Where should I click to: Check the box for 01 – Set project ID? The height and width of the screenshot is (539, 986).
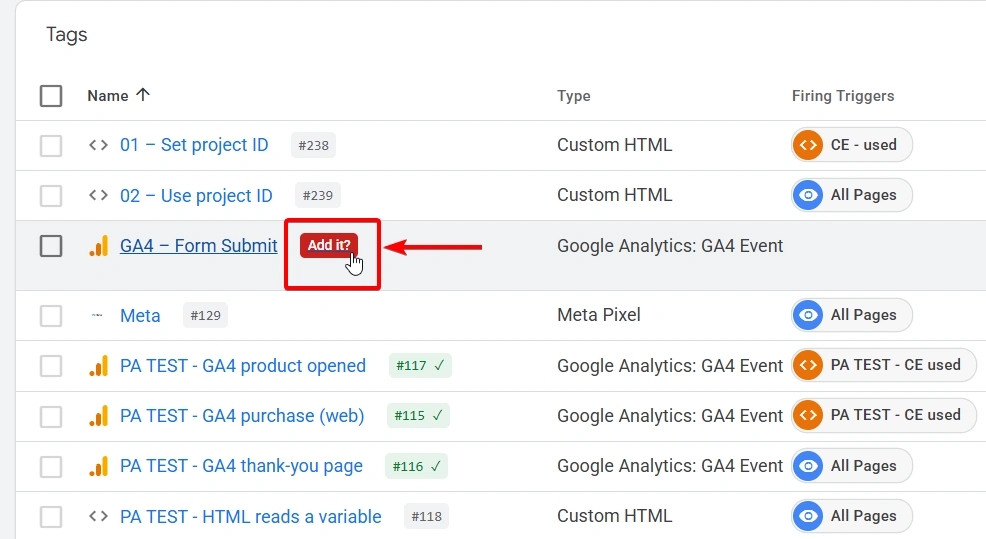pos(51,145)
